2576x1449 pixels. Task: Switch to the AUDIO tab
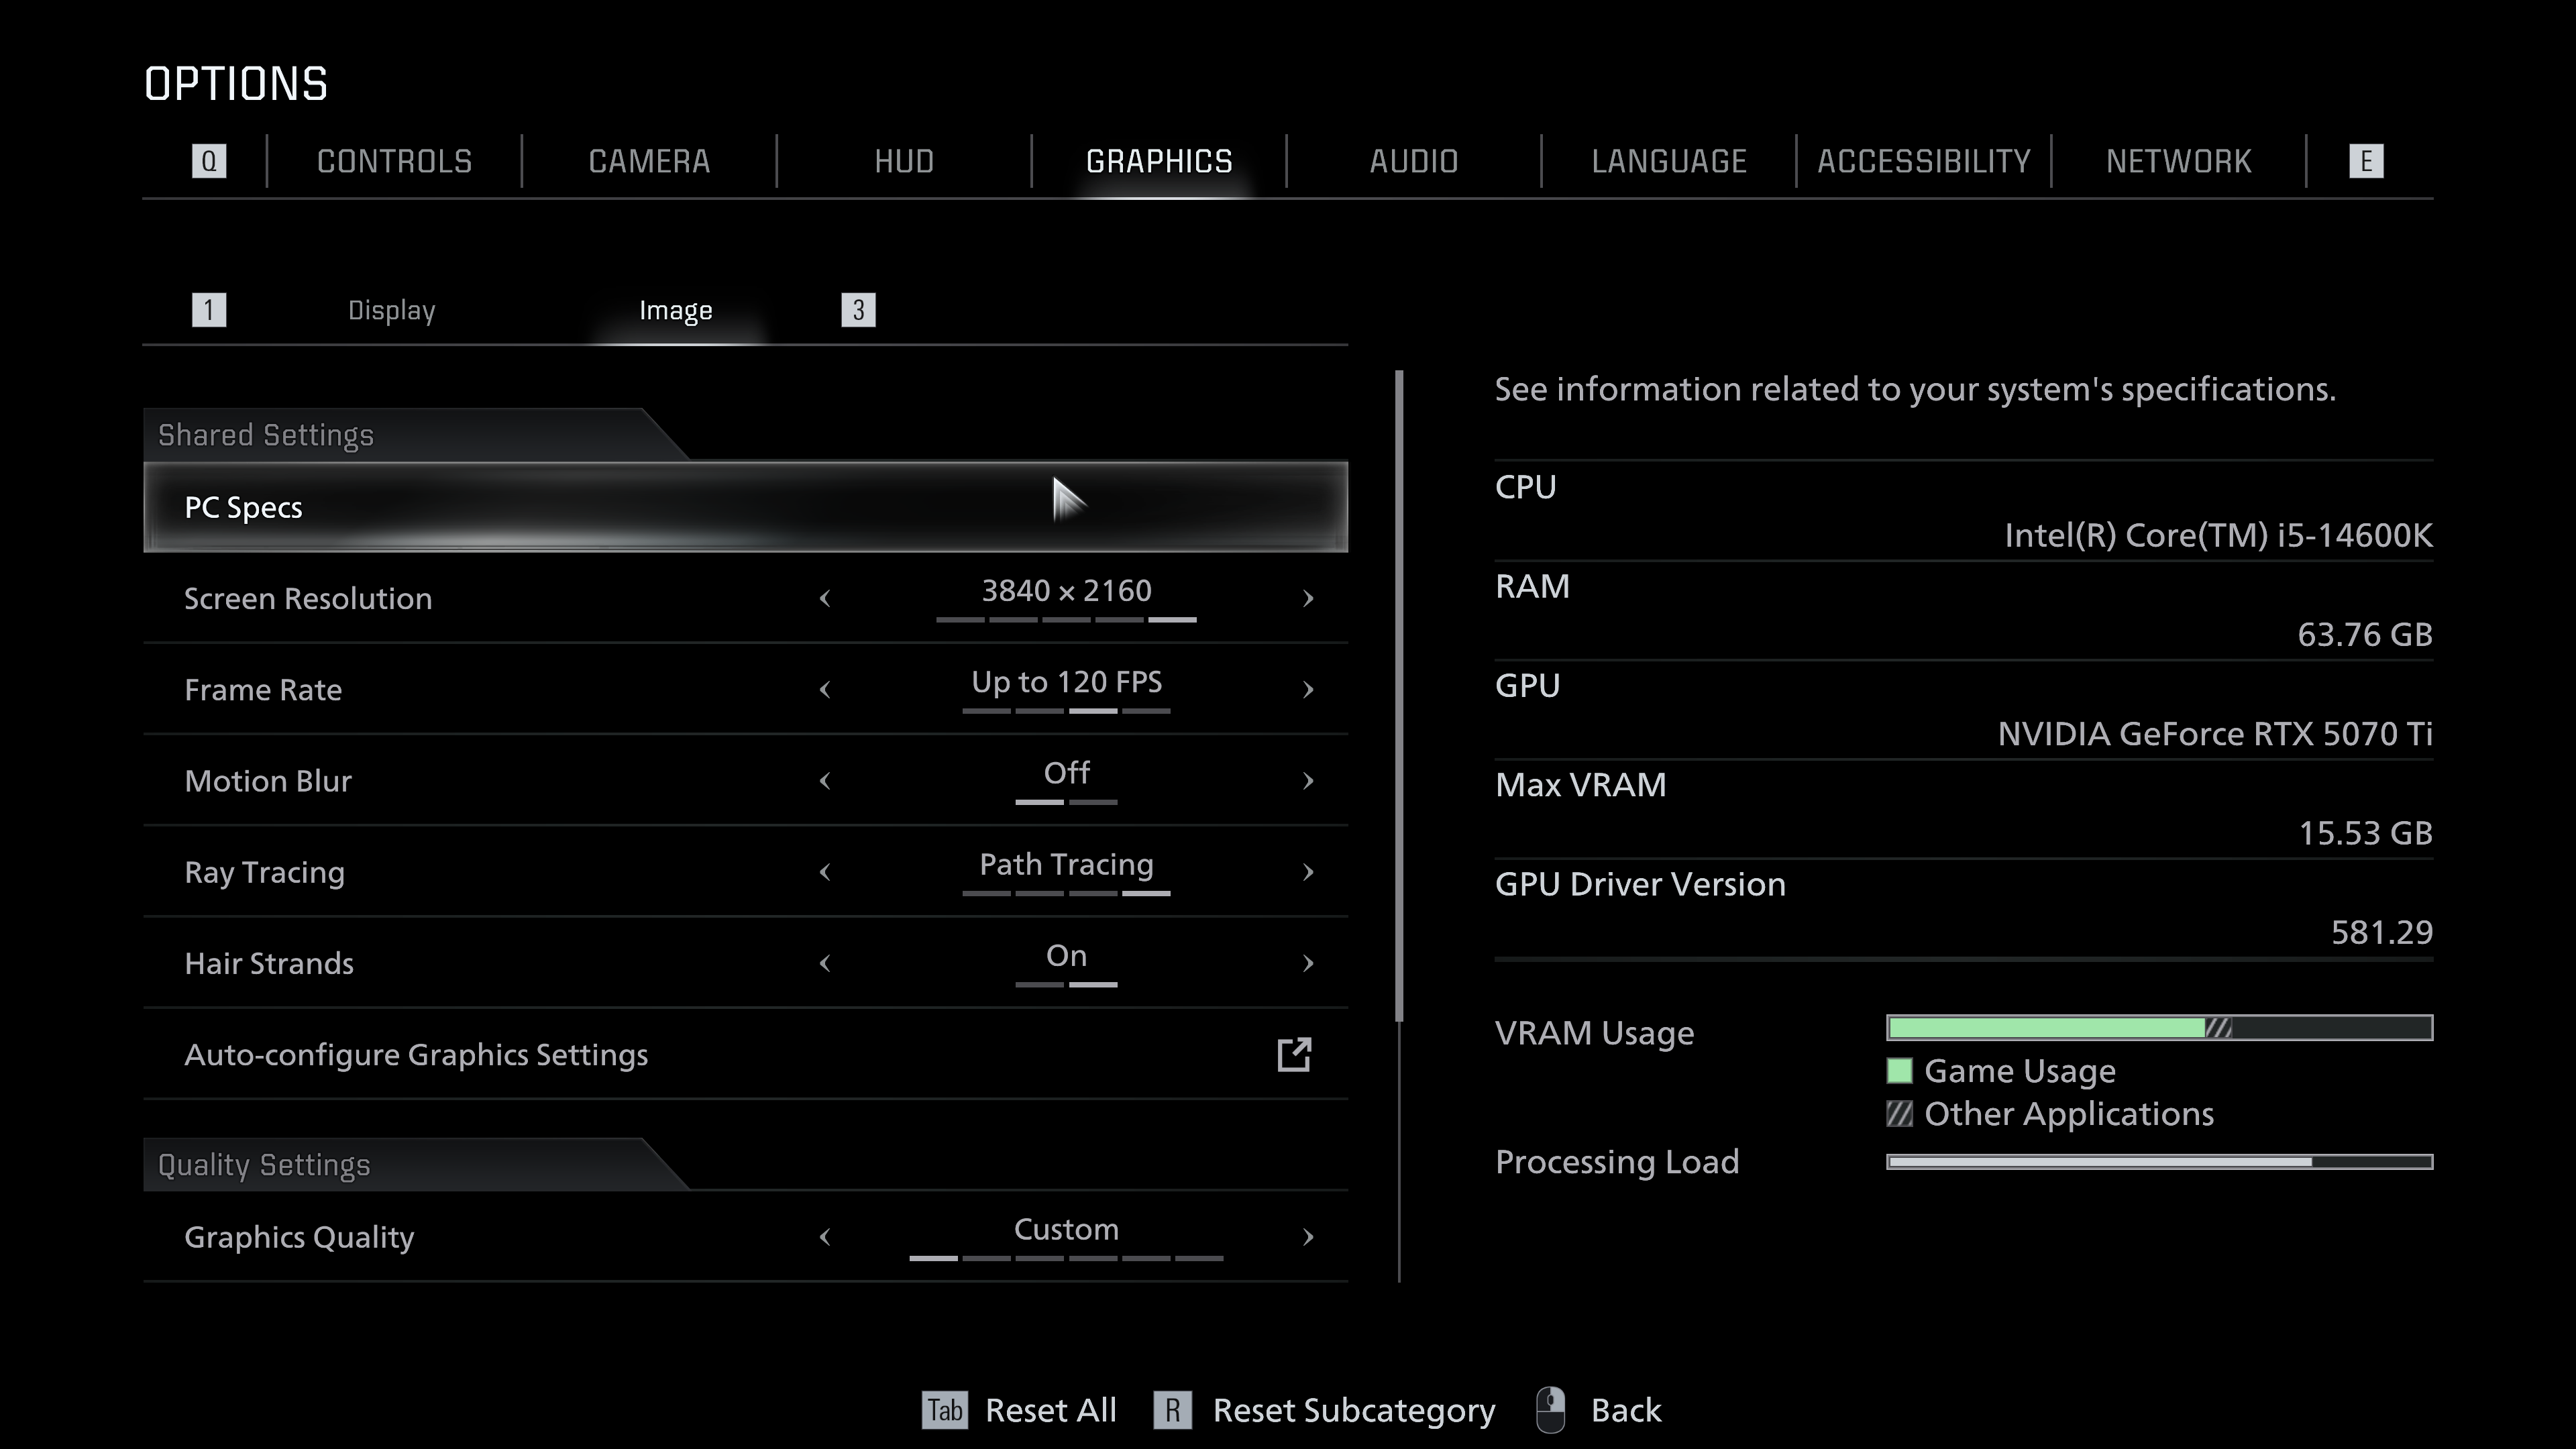tap(1413, 161)
